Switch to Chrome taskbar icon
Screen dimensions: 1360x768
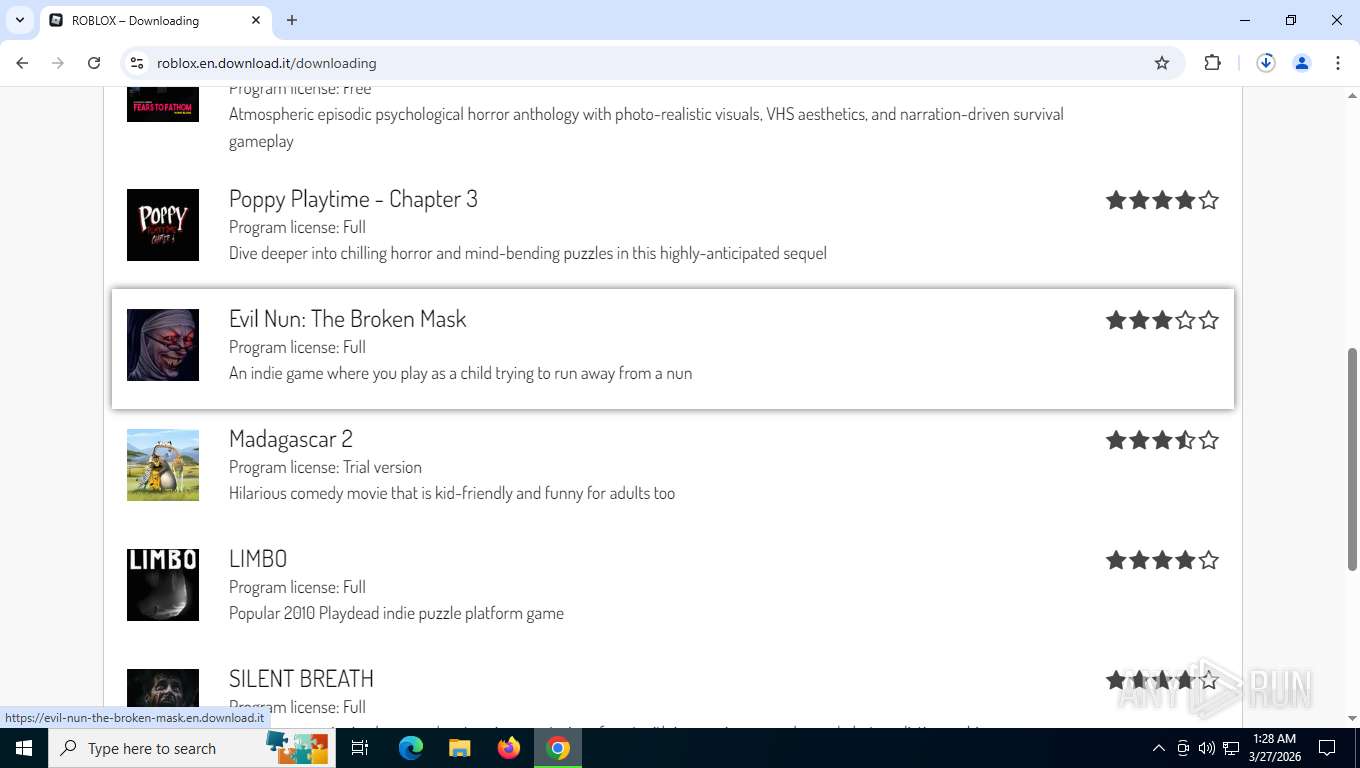click(558, 748)
